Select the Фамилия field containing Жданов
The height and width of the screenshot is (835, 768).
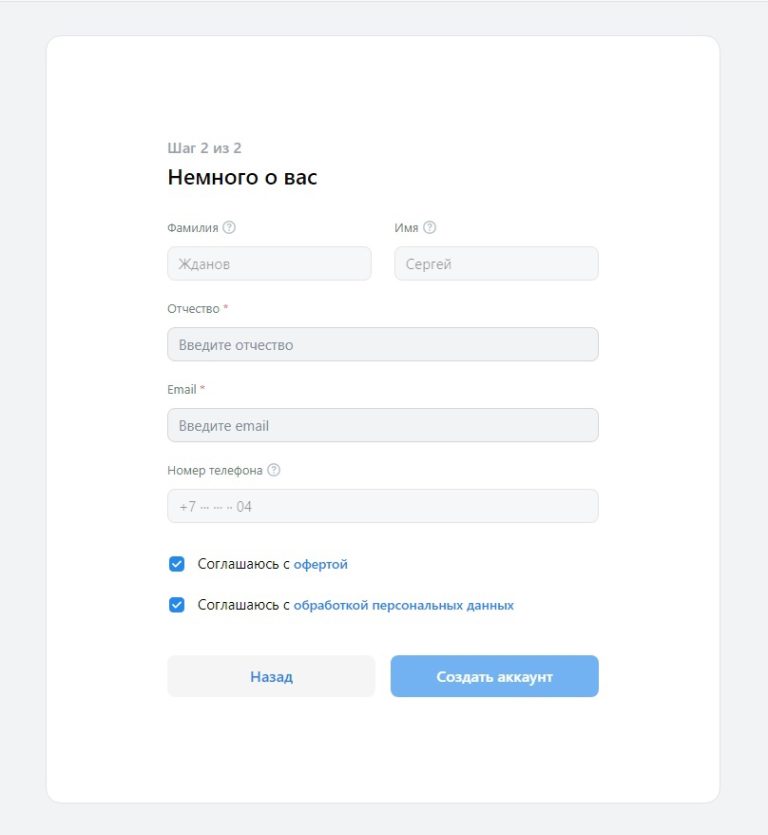269,264
